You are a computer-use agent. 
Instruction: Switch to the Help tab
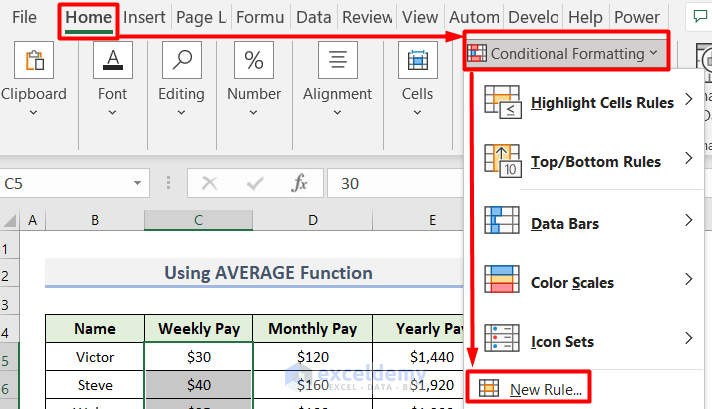(585, 17)
